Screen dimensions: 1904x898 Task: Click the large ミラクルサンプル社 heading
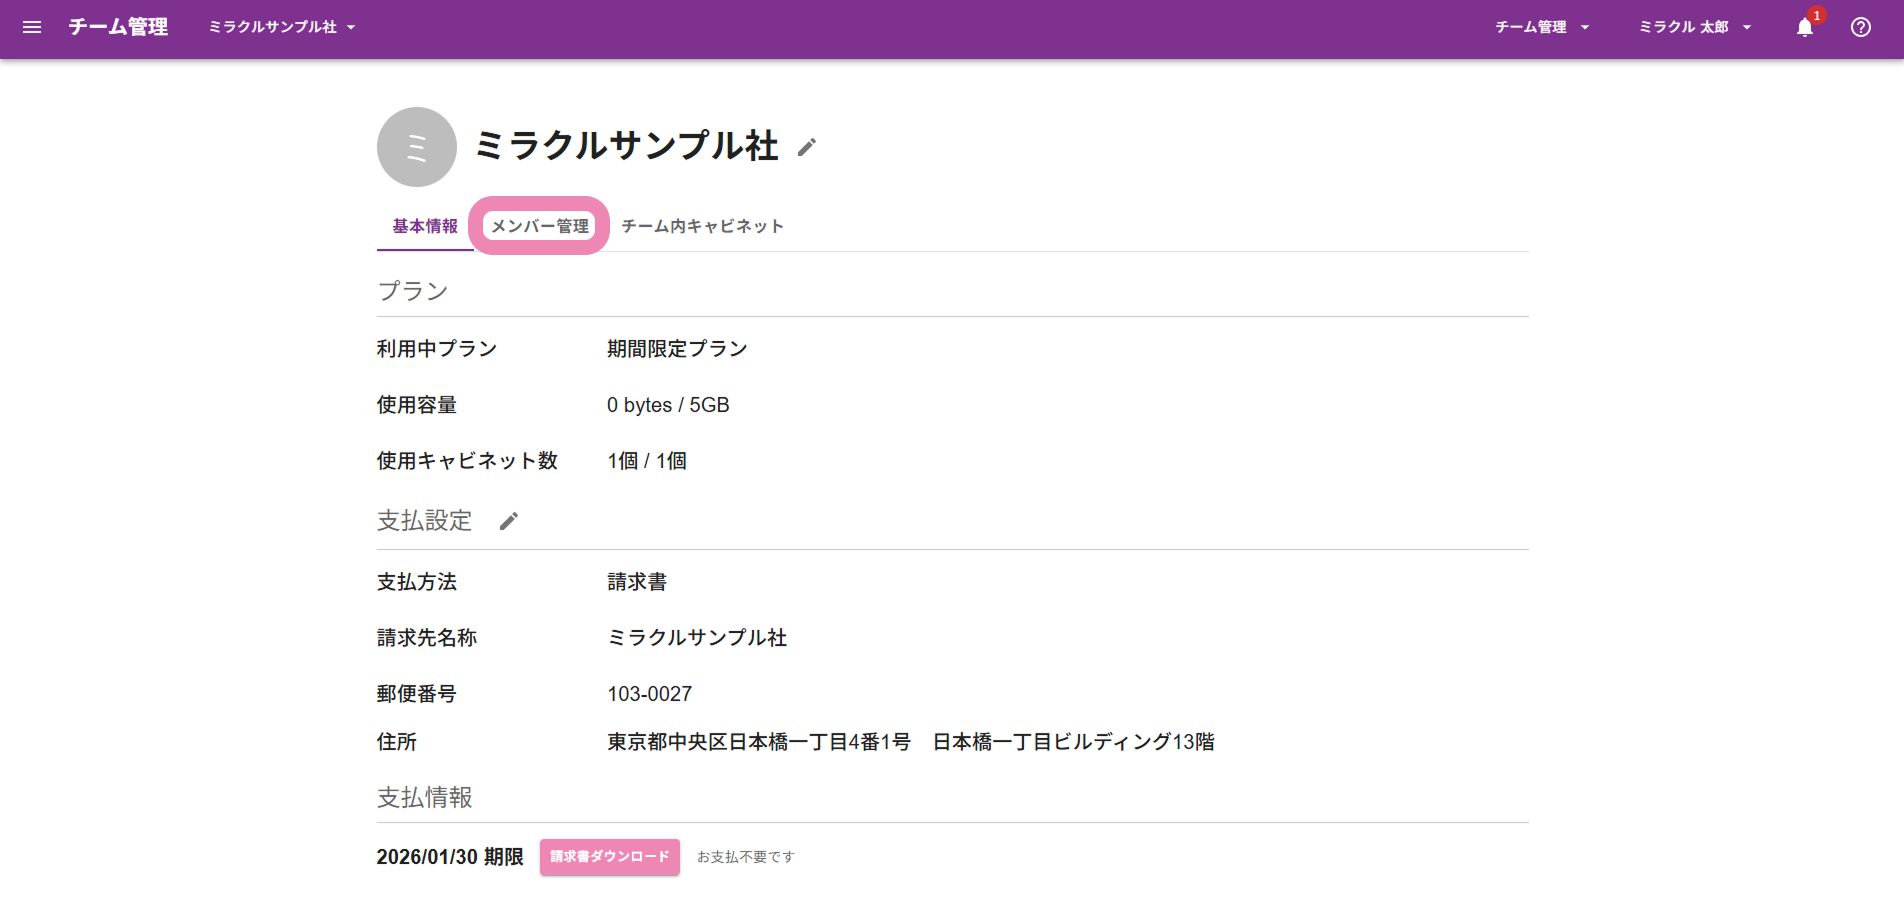pyautogui.click(x=627, y=146)
